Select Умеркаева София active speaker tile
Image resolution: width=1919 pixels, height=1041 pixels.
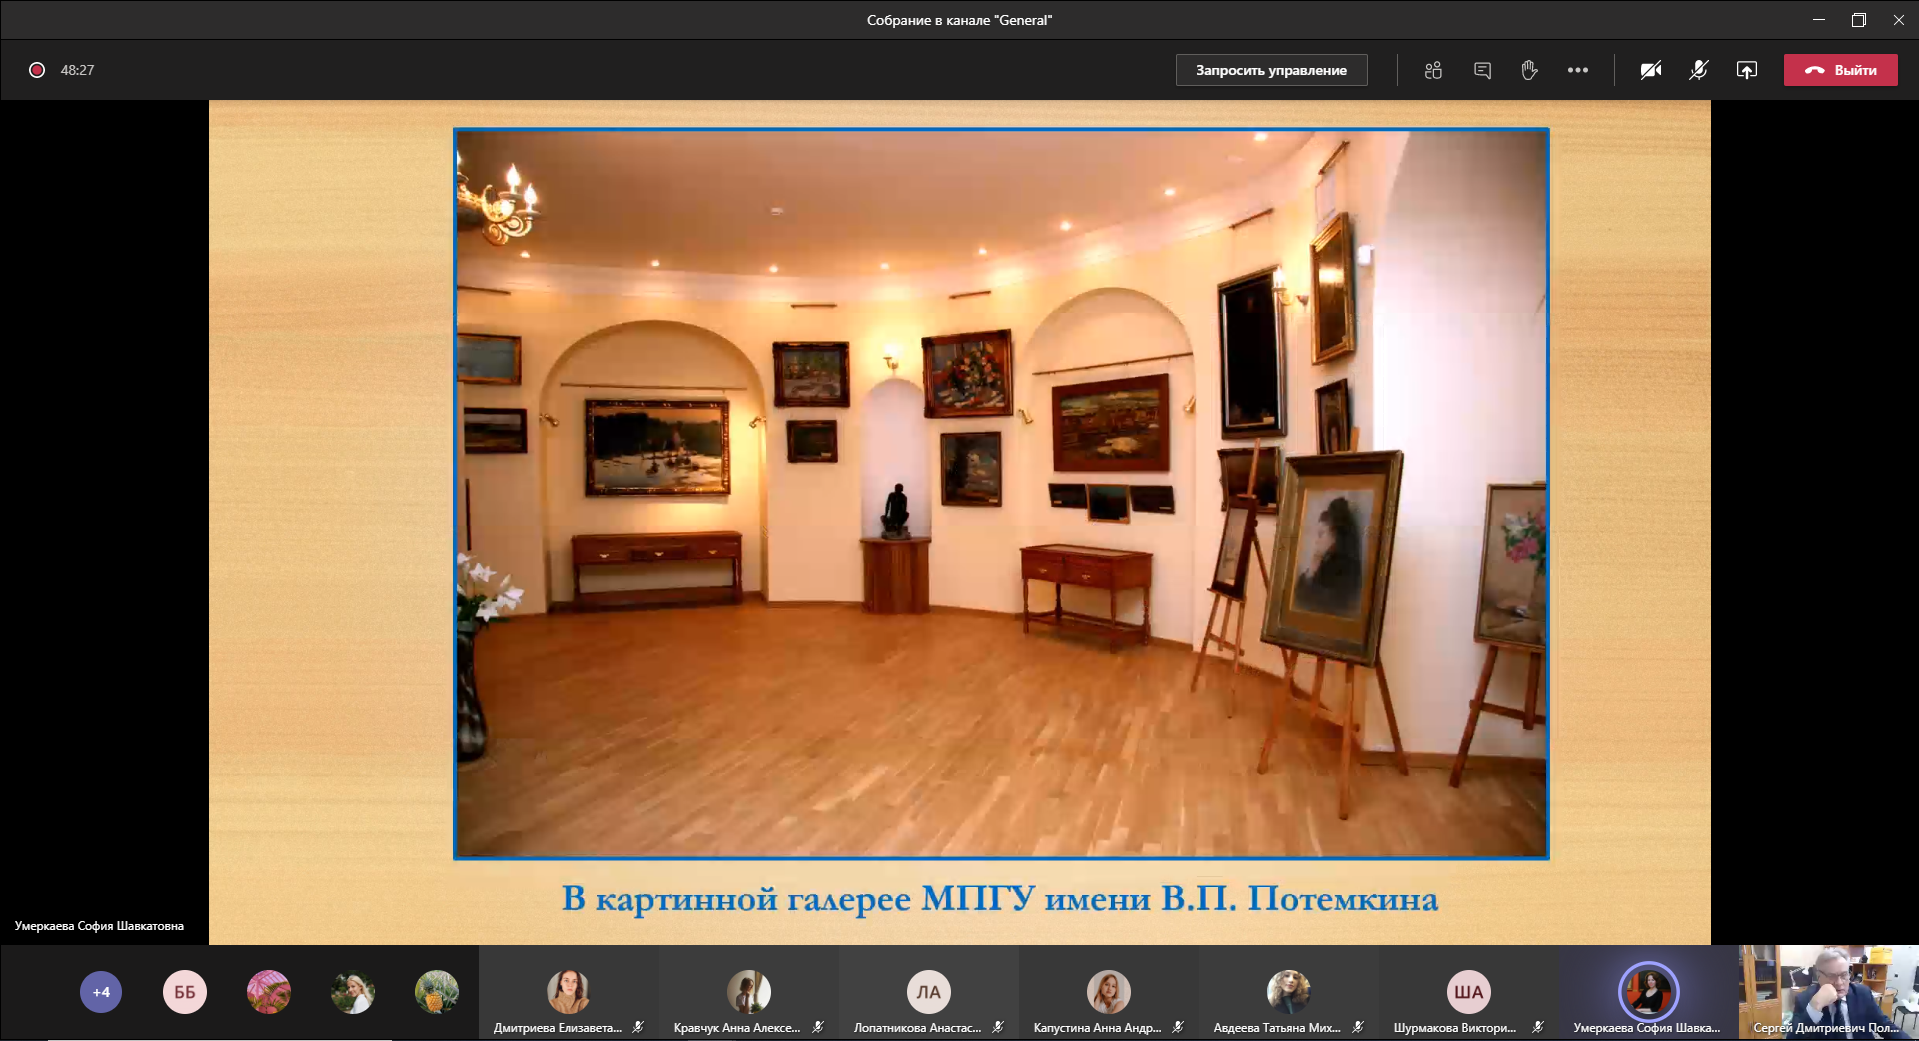pos(1648,993)
